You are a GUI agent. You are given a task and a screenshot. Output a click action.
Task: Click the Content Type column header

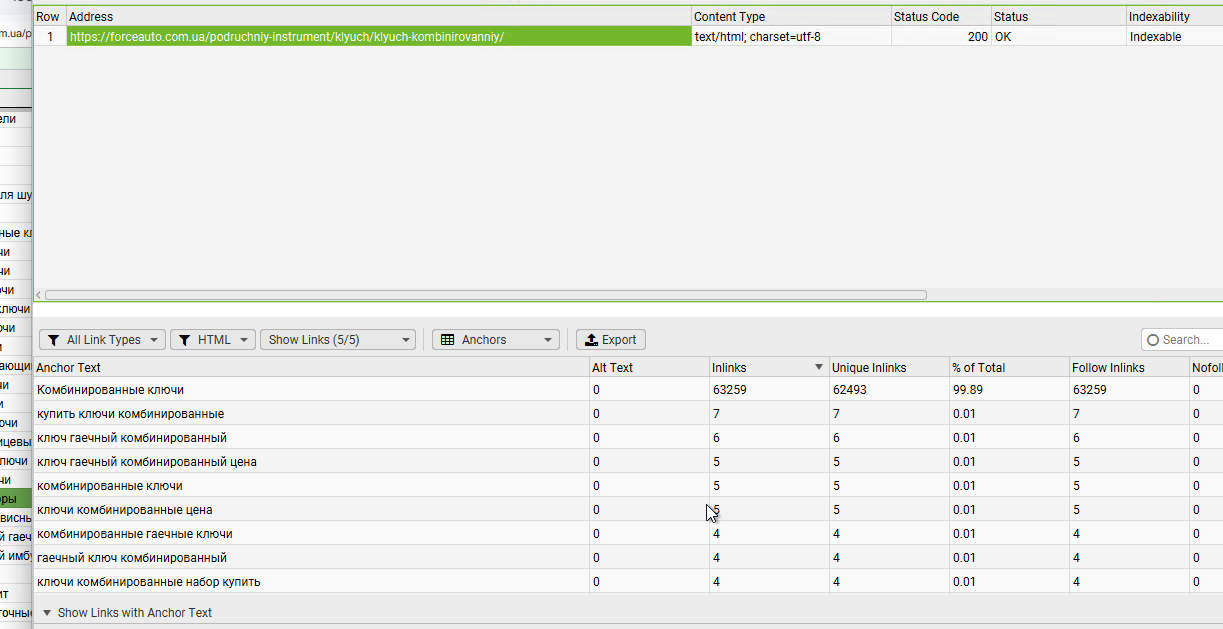(x=792, y=17)
